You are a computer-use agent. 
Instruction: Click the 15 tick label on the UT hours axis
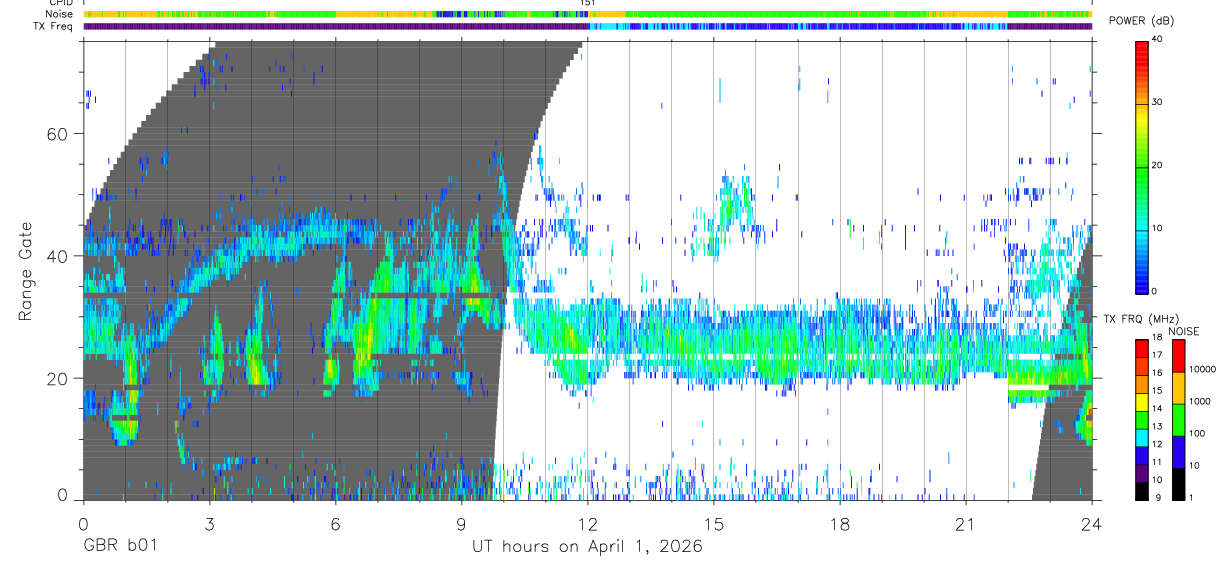(x=714, y=523)
